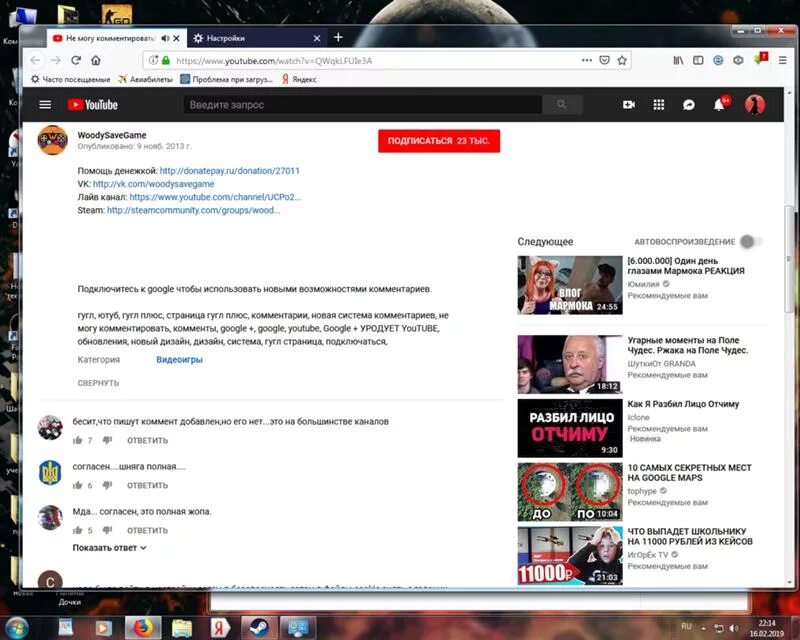This screenshot has height=640, width=800.
Task: Open the 'Проблема при загруз...' bookmark
Action: (x=227, y=79)
